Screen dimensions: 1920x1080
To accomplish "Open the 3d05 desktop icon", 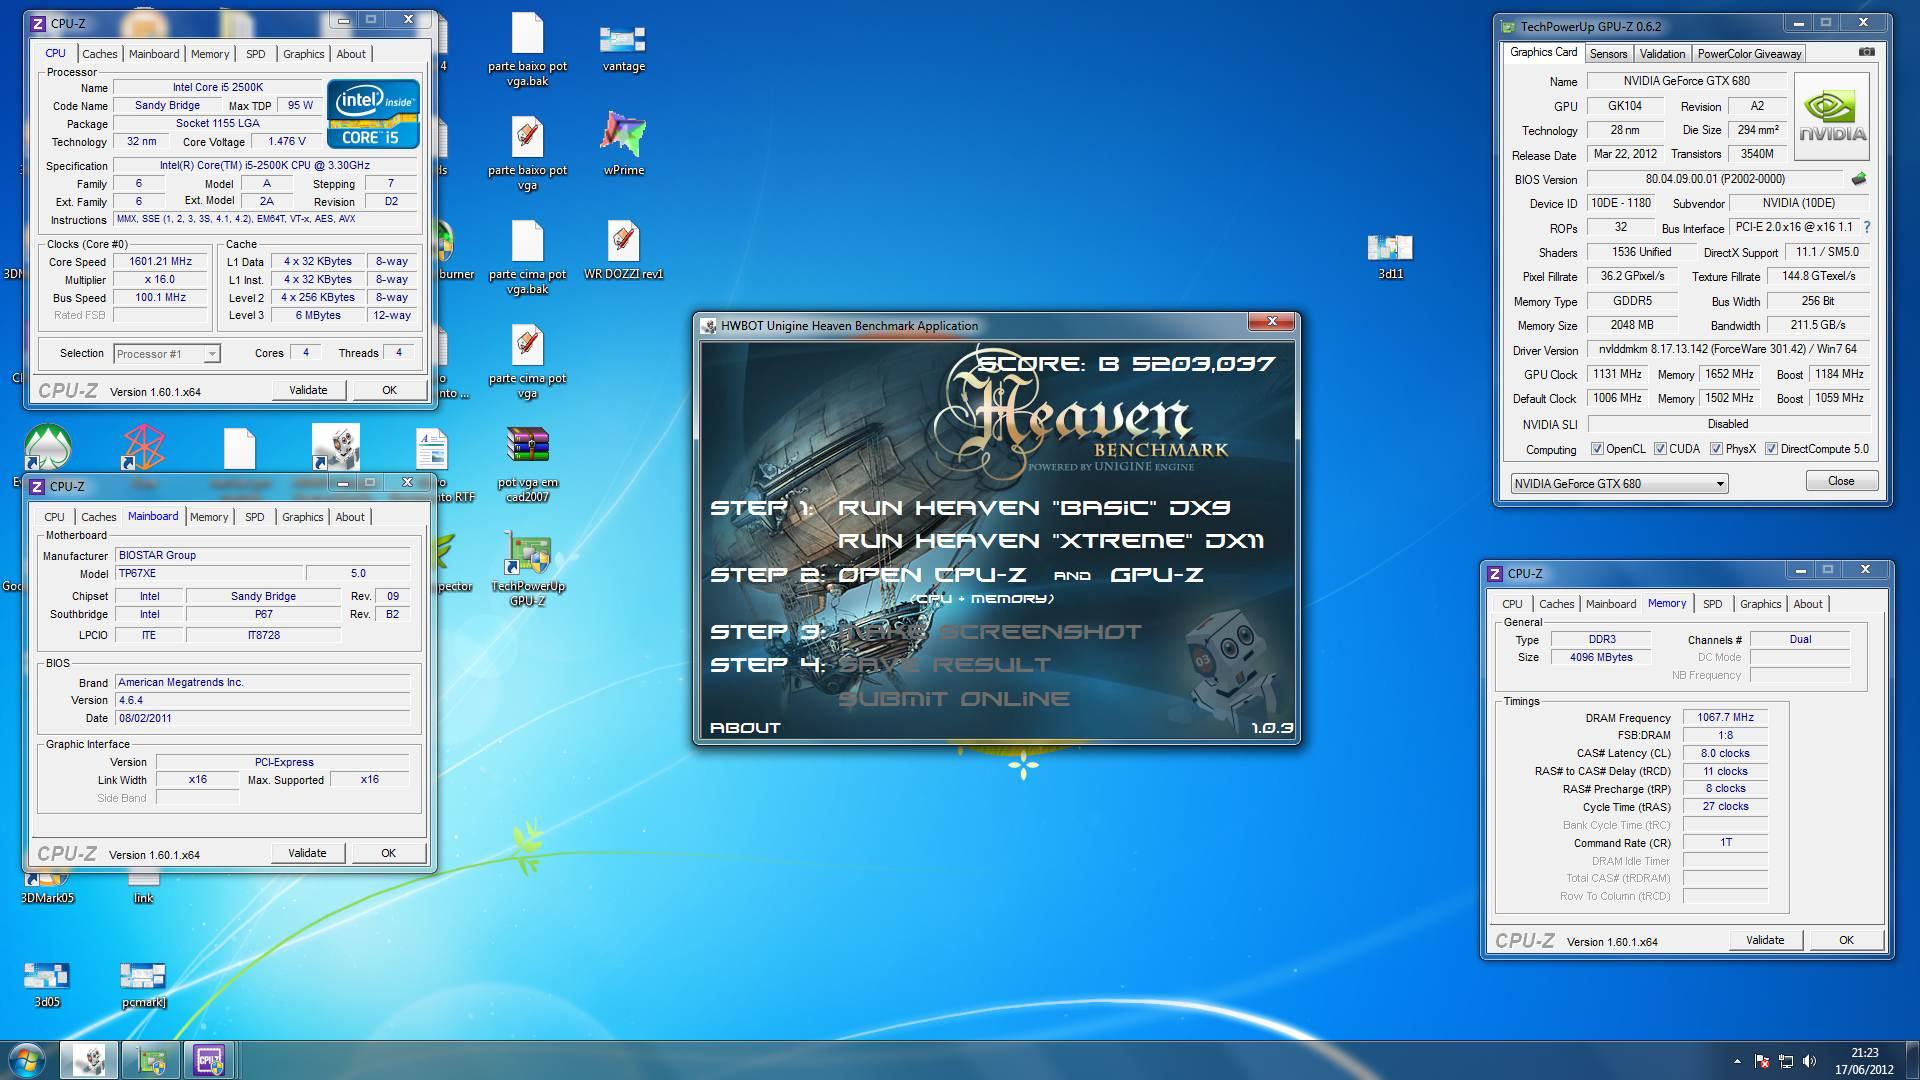I will coord(47,984).
